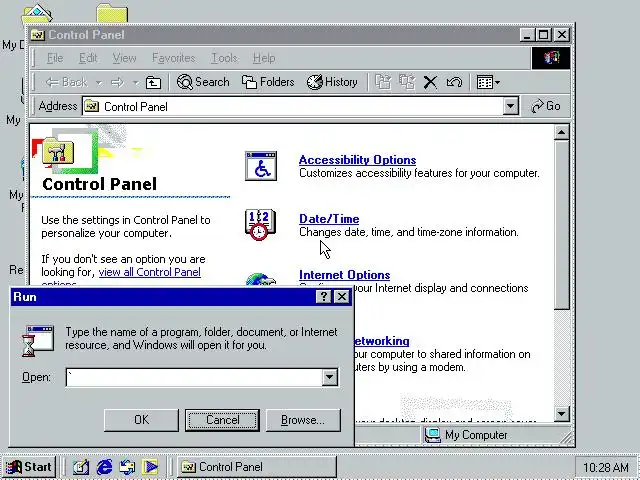Click the Address bar Control Panel icon

click(x=92, y=107)
